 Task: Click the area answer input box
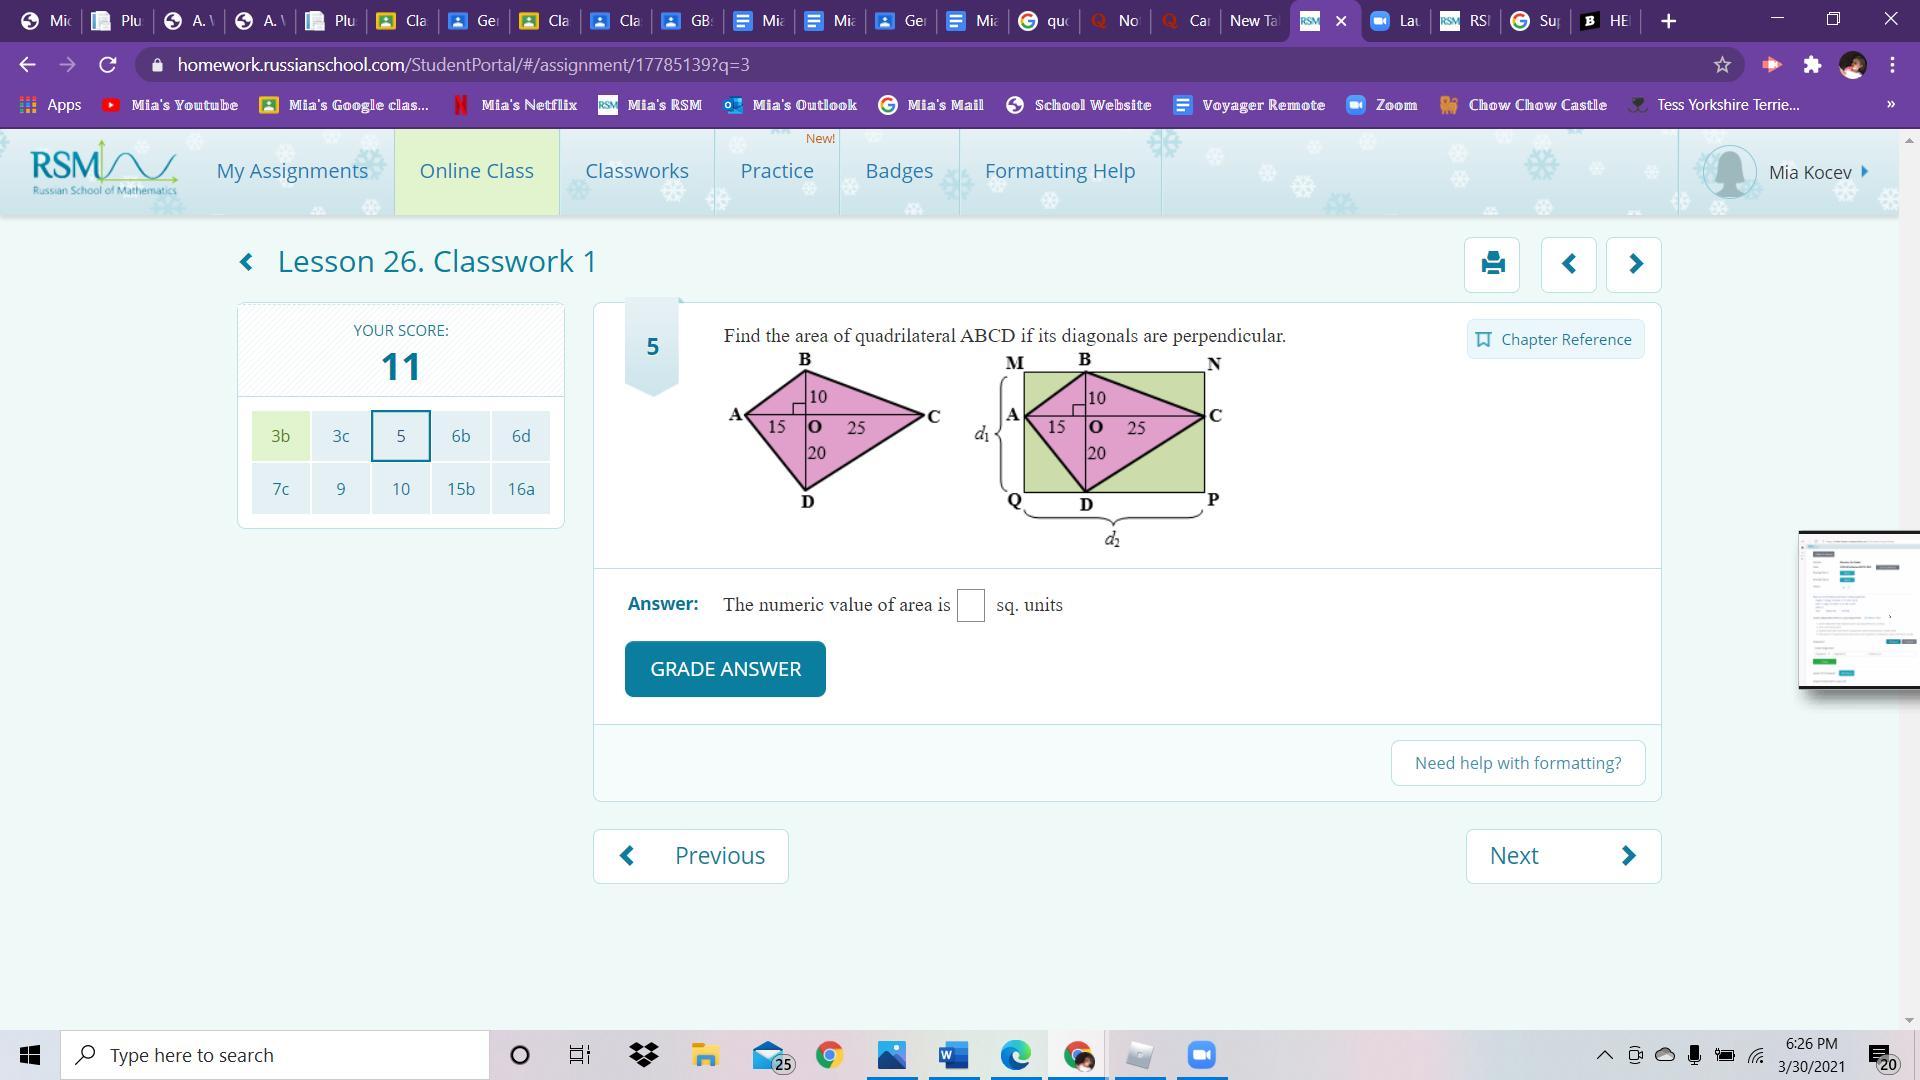pyautogui.click(x=970, y=605)
